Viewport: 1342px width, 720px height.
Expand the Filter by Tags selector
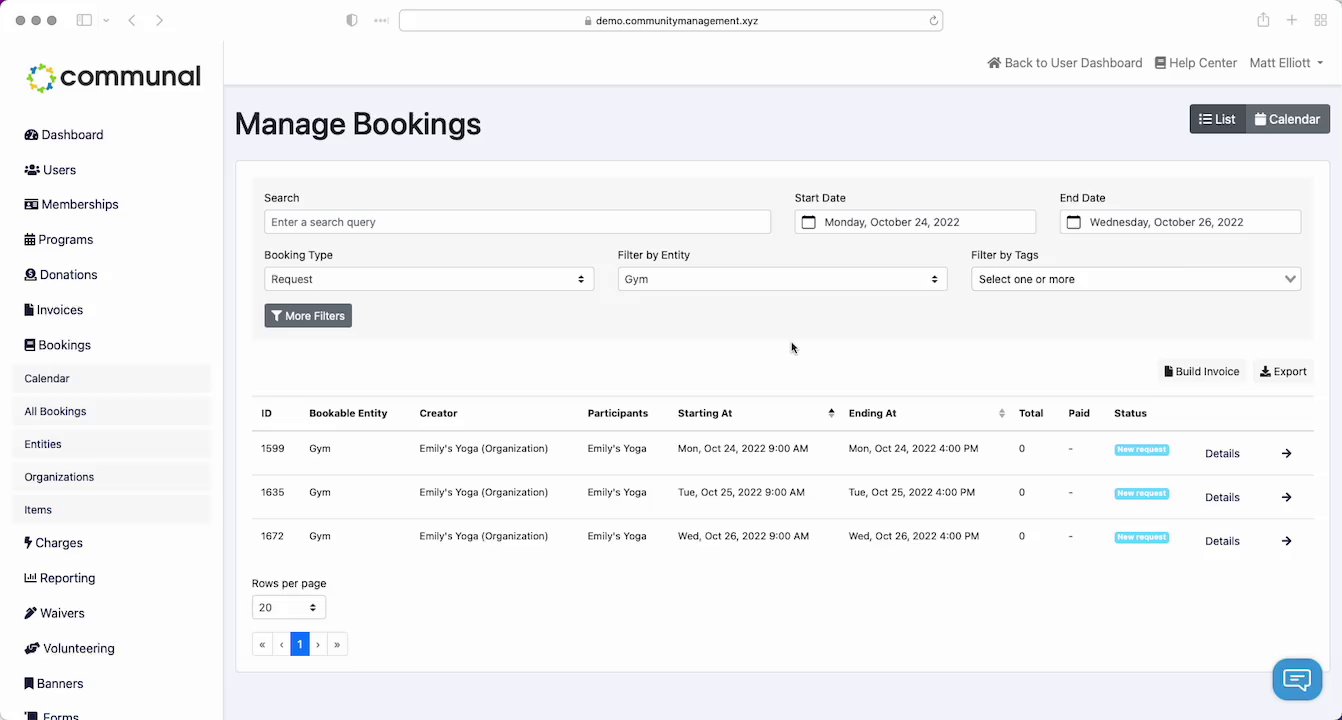click(1136, 279)
